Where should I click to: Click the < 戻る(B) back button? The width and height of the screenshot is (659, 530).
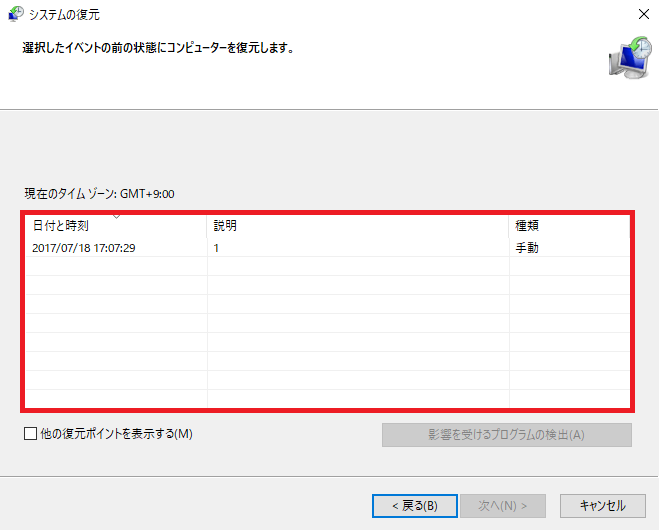click(x=415, y=506)
